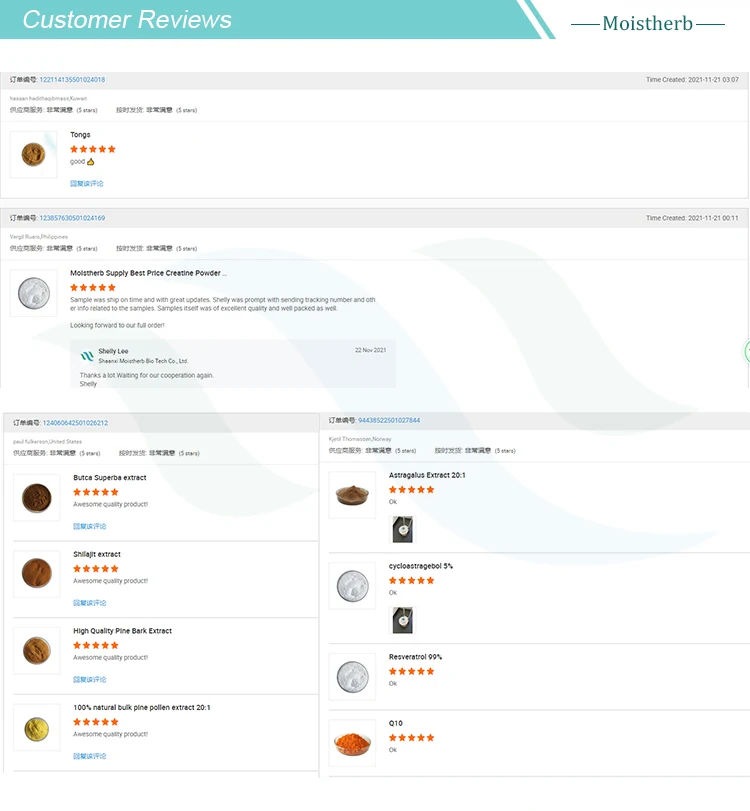Click 'High Quality Pine Bark Extract' title
The width and height of the screenshot is (750, 811).
point(123,631)
